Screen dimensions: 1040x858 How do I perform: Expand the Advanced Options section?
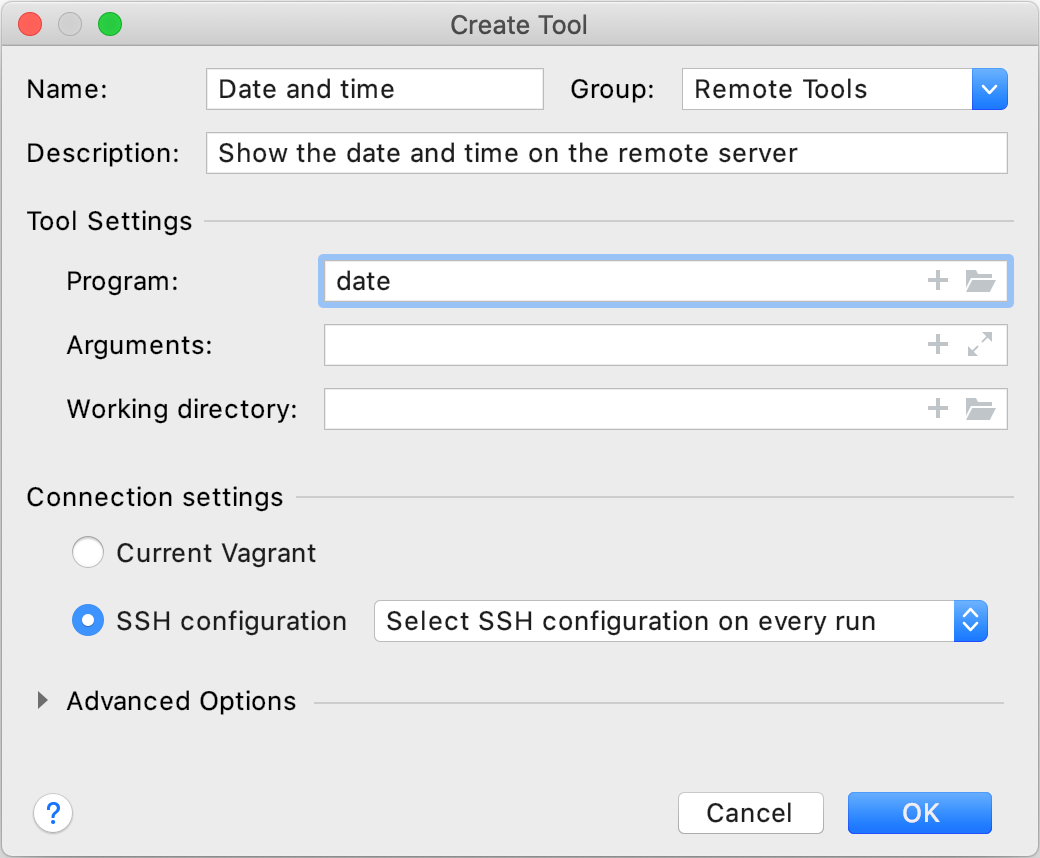(x=42, y=700)
